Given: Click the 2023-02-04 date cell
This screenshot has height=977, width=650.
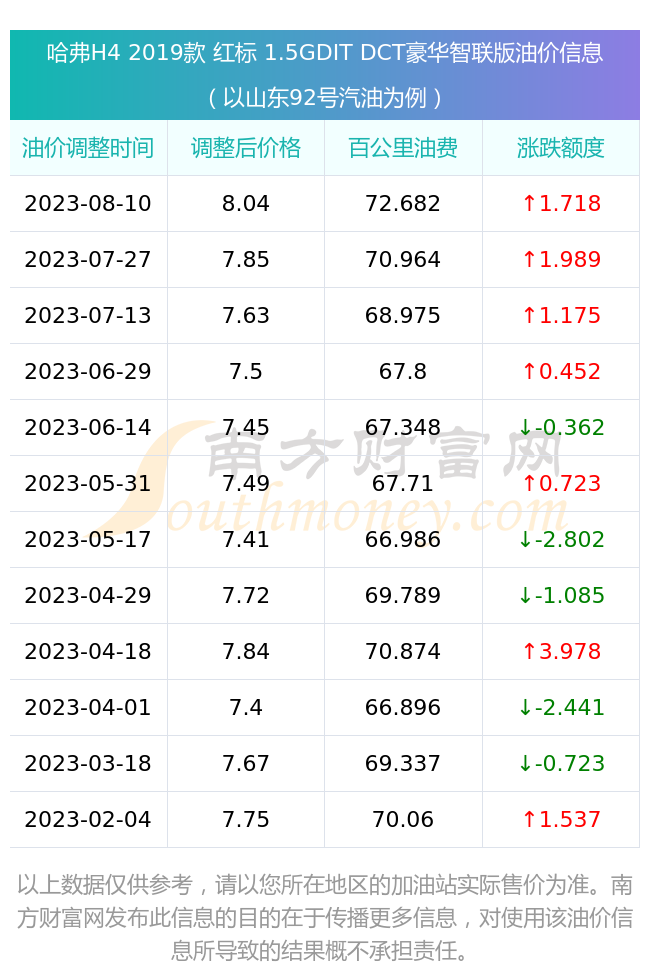Looking at the screenshot, I should (88, 820).
